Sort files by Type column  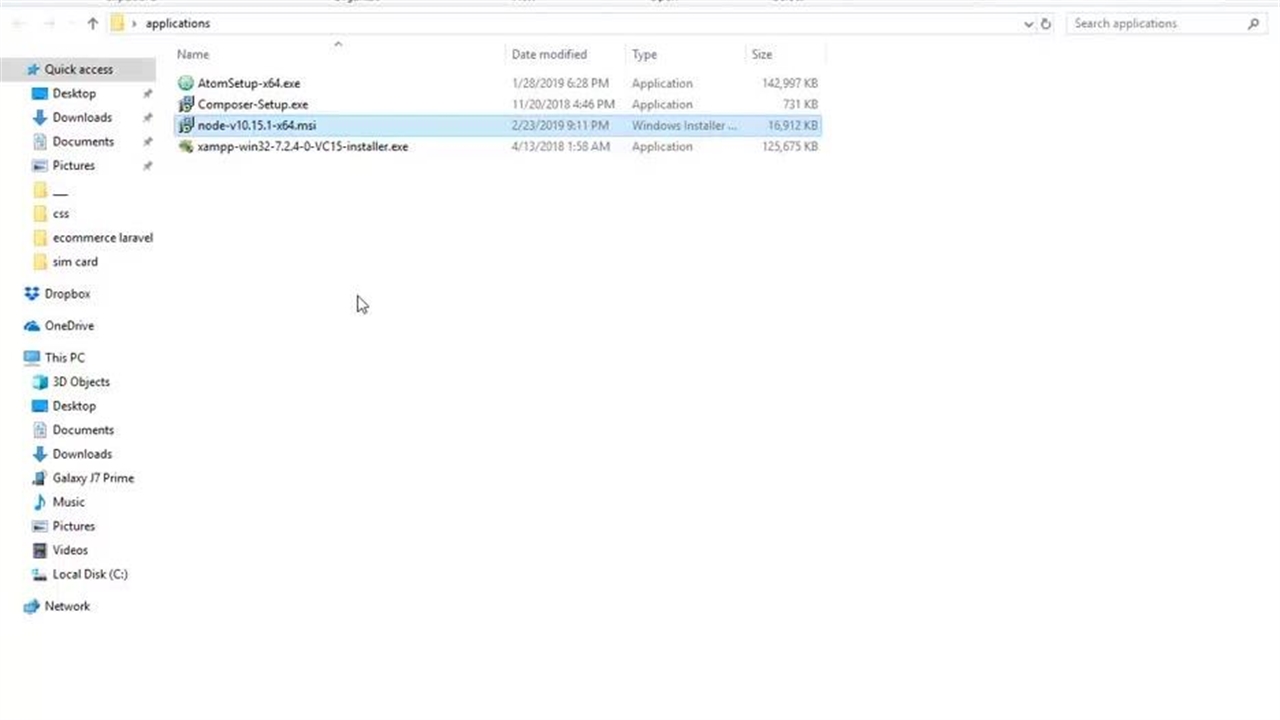(644, 54)
